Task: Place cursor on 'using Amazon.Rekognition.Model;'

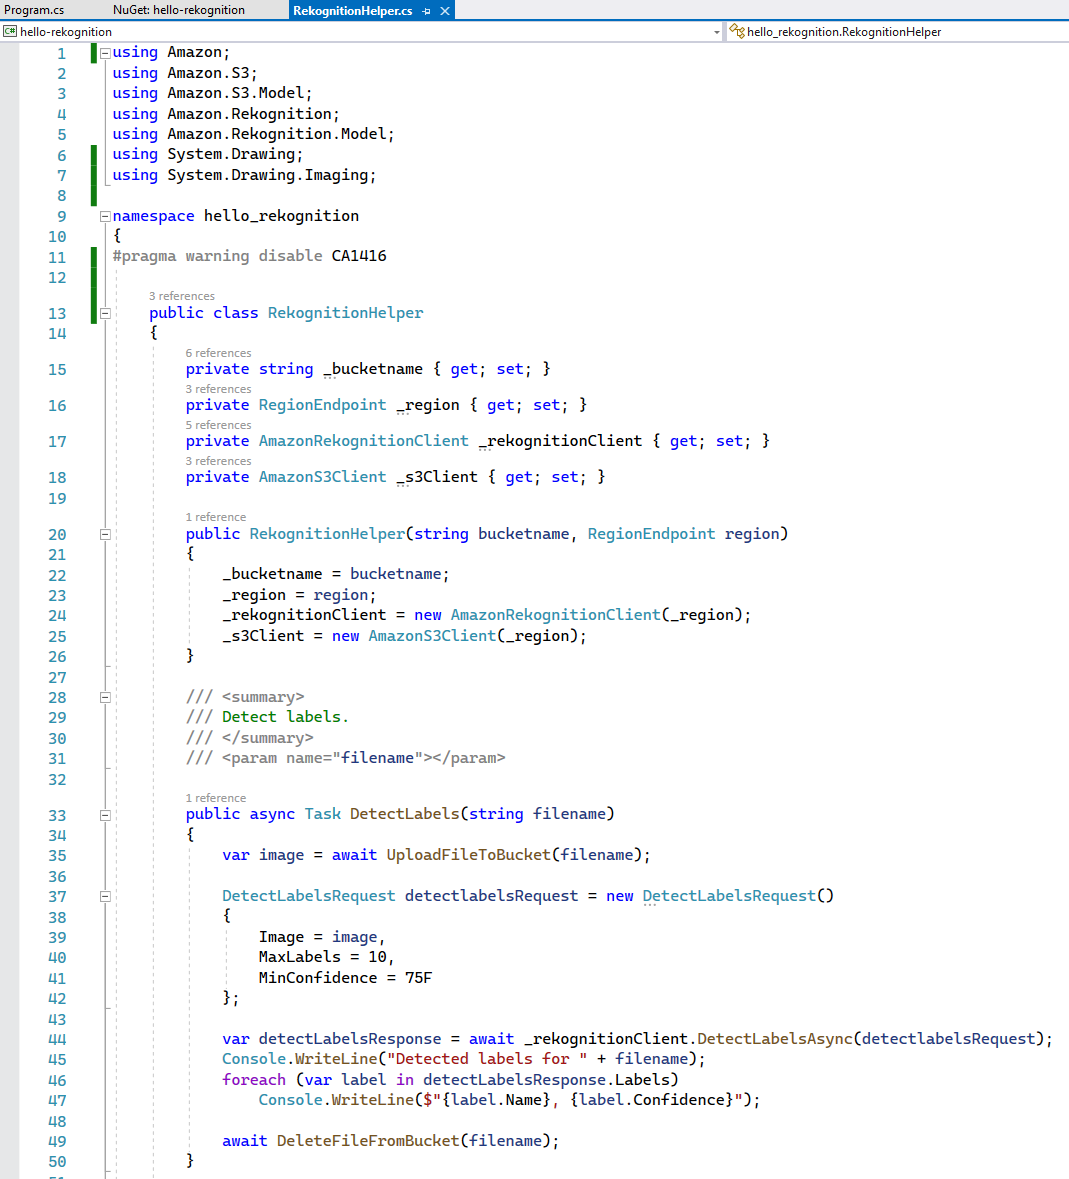Action: (253, 134)
